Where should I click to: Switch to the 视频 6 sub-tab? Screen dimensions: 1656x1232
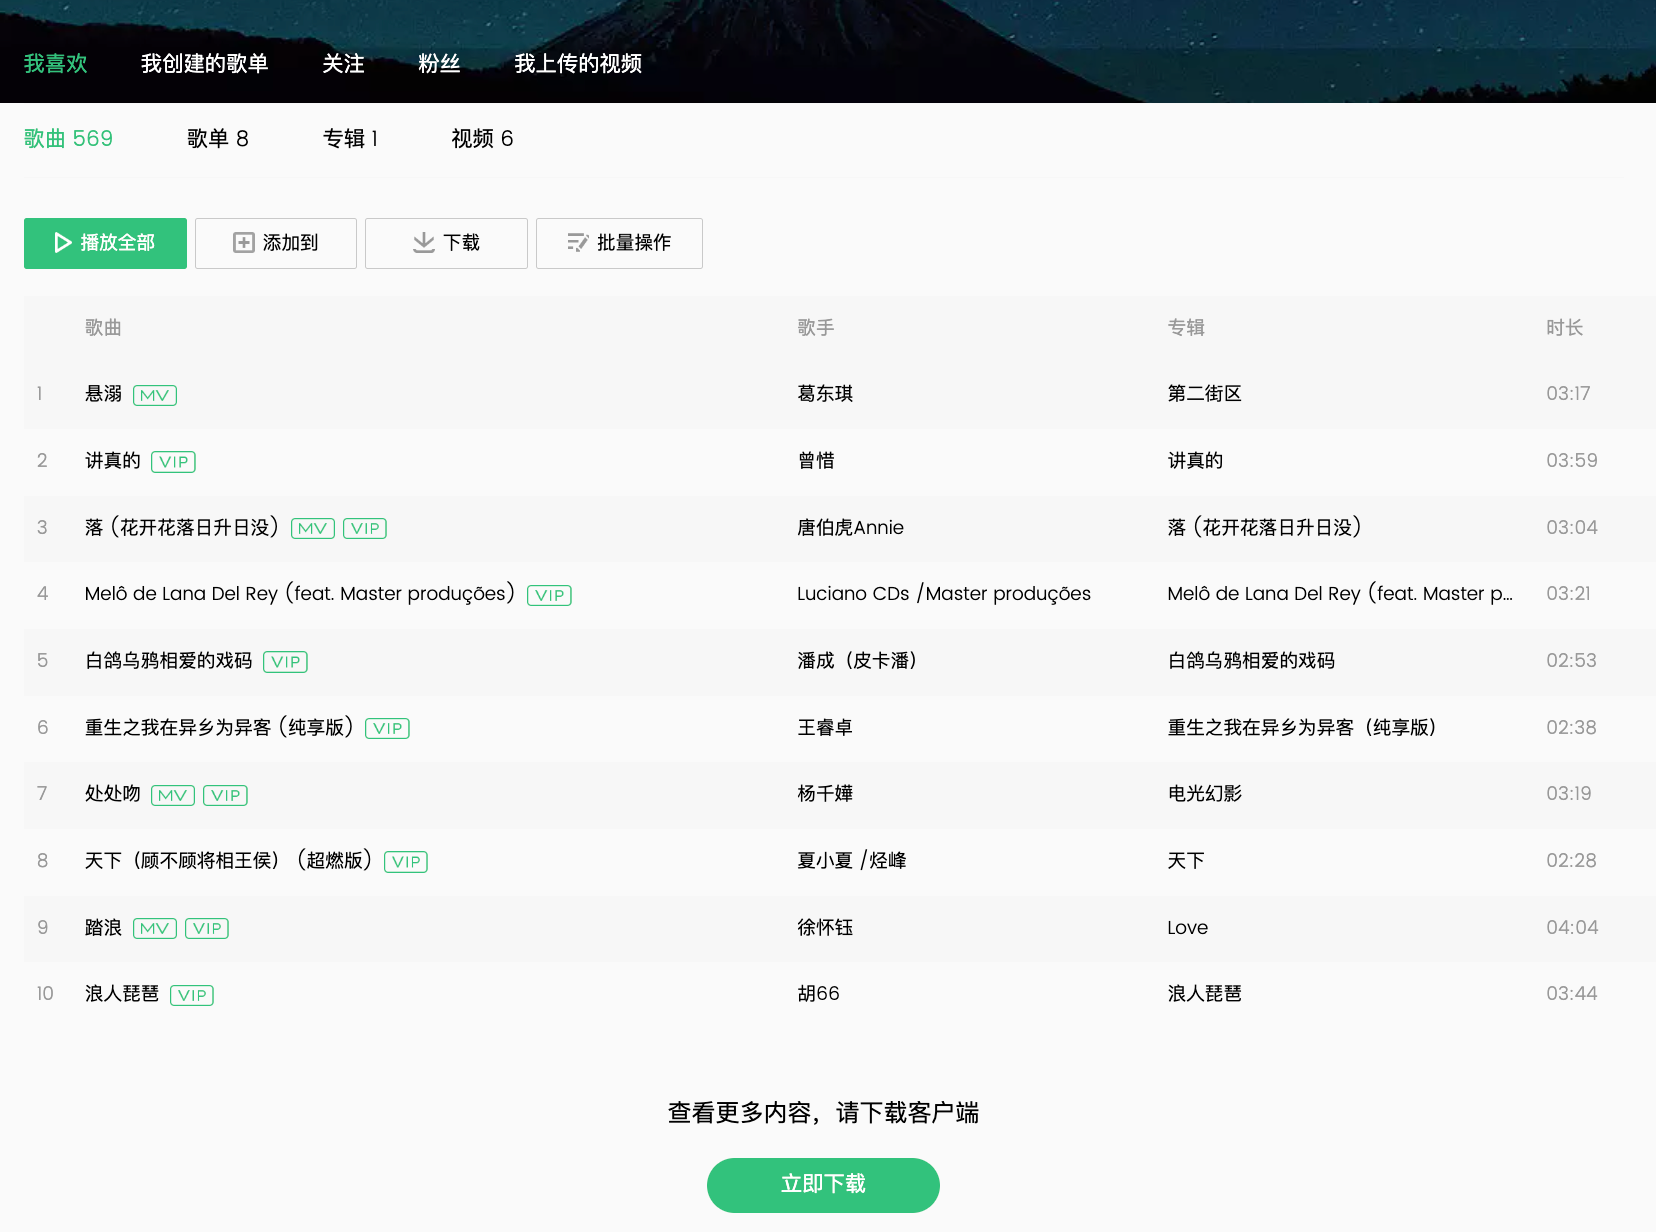click(x=482, y=139)
